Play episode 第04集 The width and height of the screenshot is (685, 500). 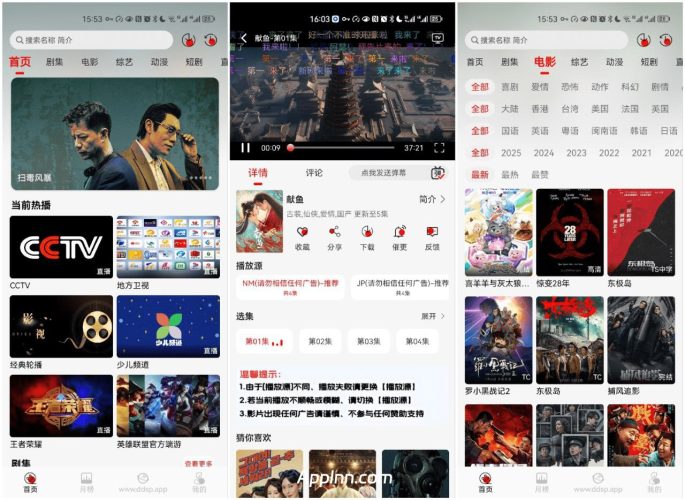coord(417,341)
